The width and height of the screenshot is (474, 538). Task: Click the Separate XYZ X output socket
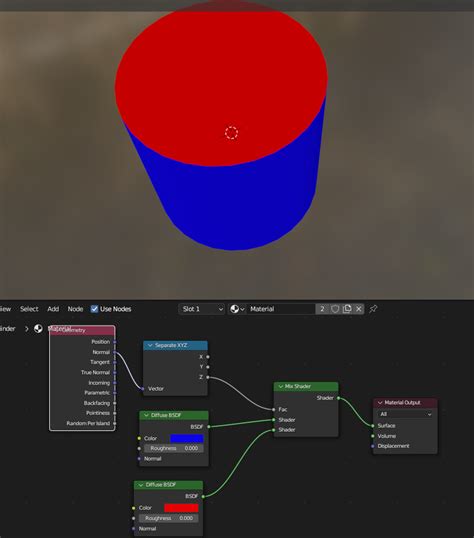click(x=208, y=357)
